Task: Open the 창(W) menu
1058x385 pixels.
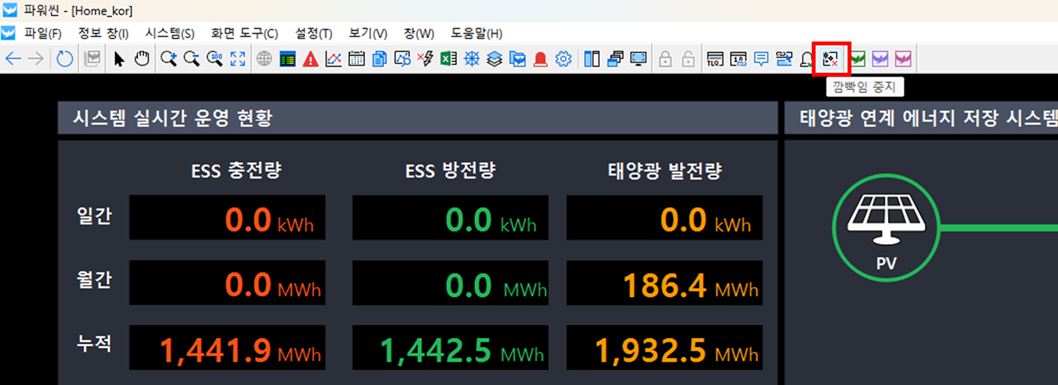Action: click(x=419, y=33)
